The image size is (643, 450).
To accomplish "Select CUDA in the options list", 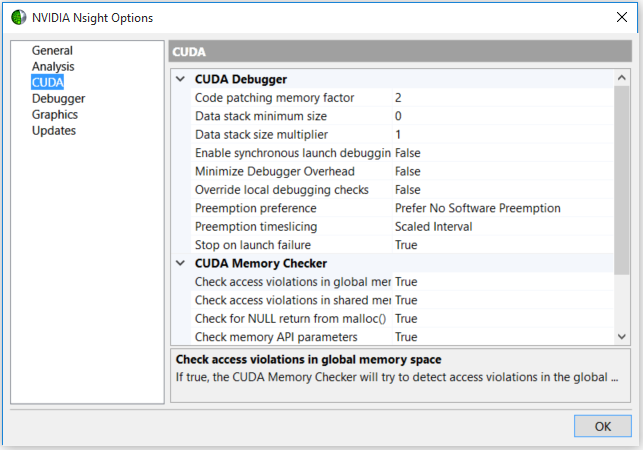I will [x=48, y=82].
